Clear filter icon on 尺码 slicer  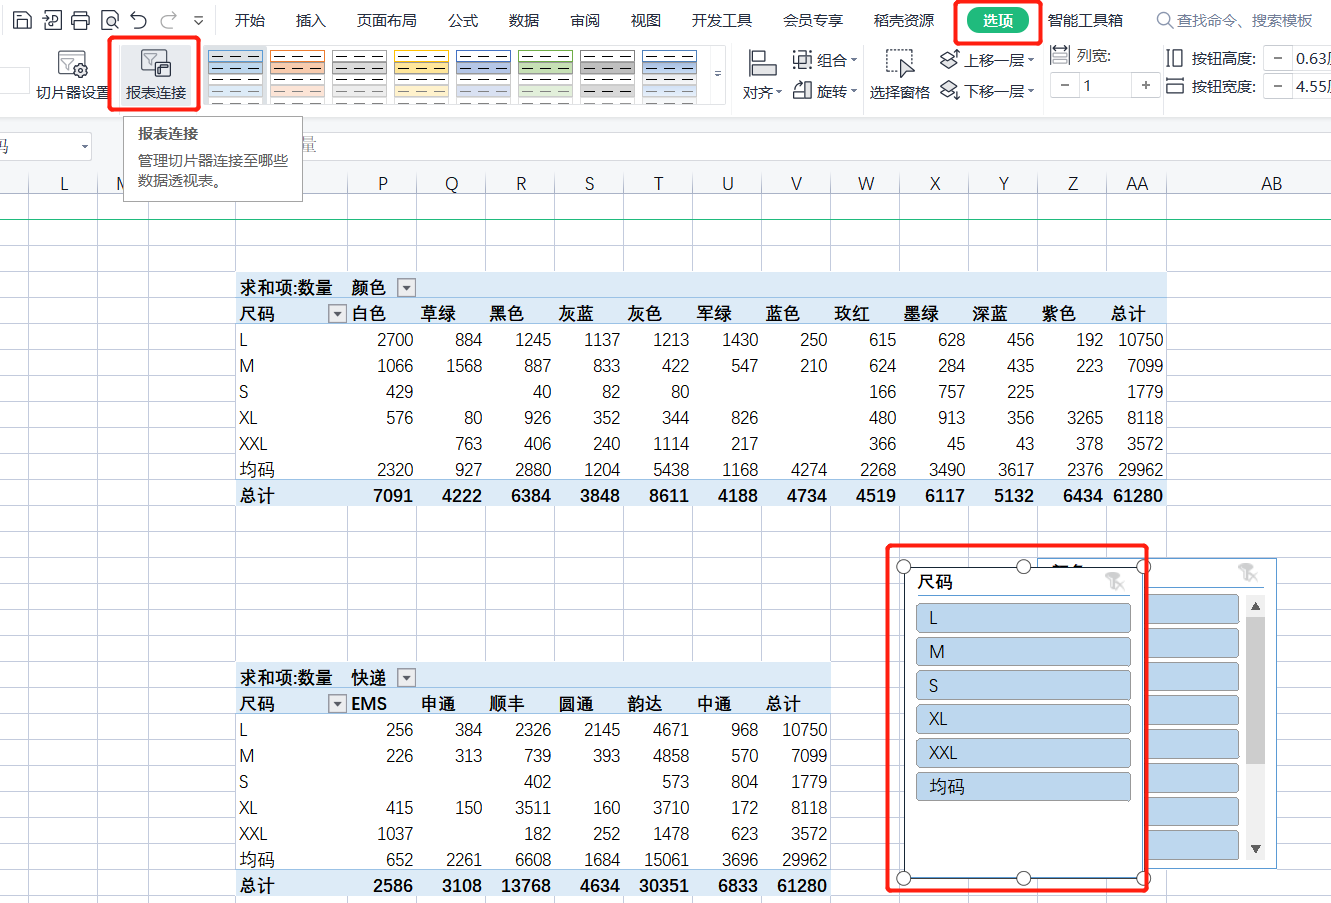coord(1115,581)
